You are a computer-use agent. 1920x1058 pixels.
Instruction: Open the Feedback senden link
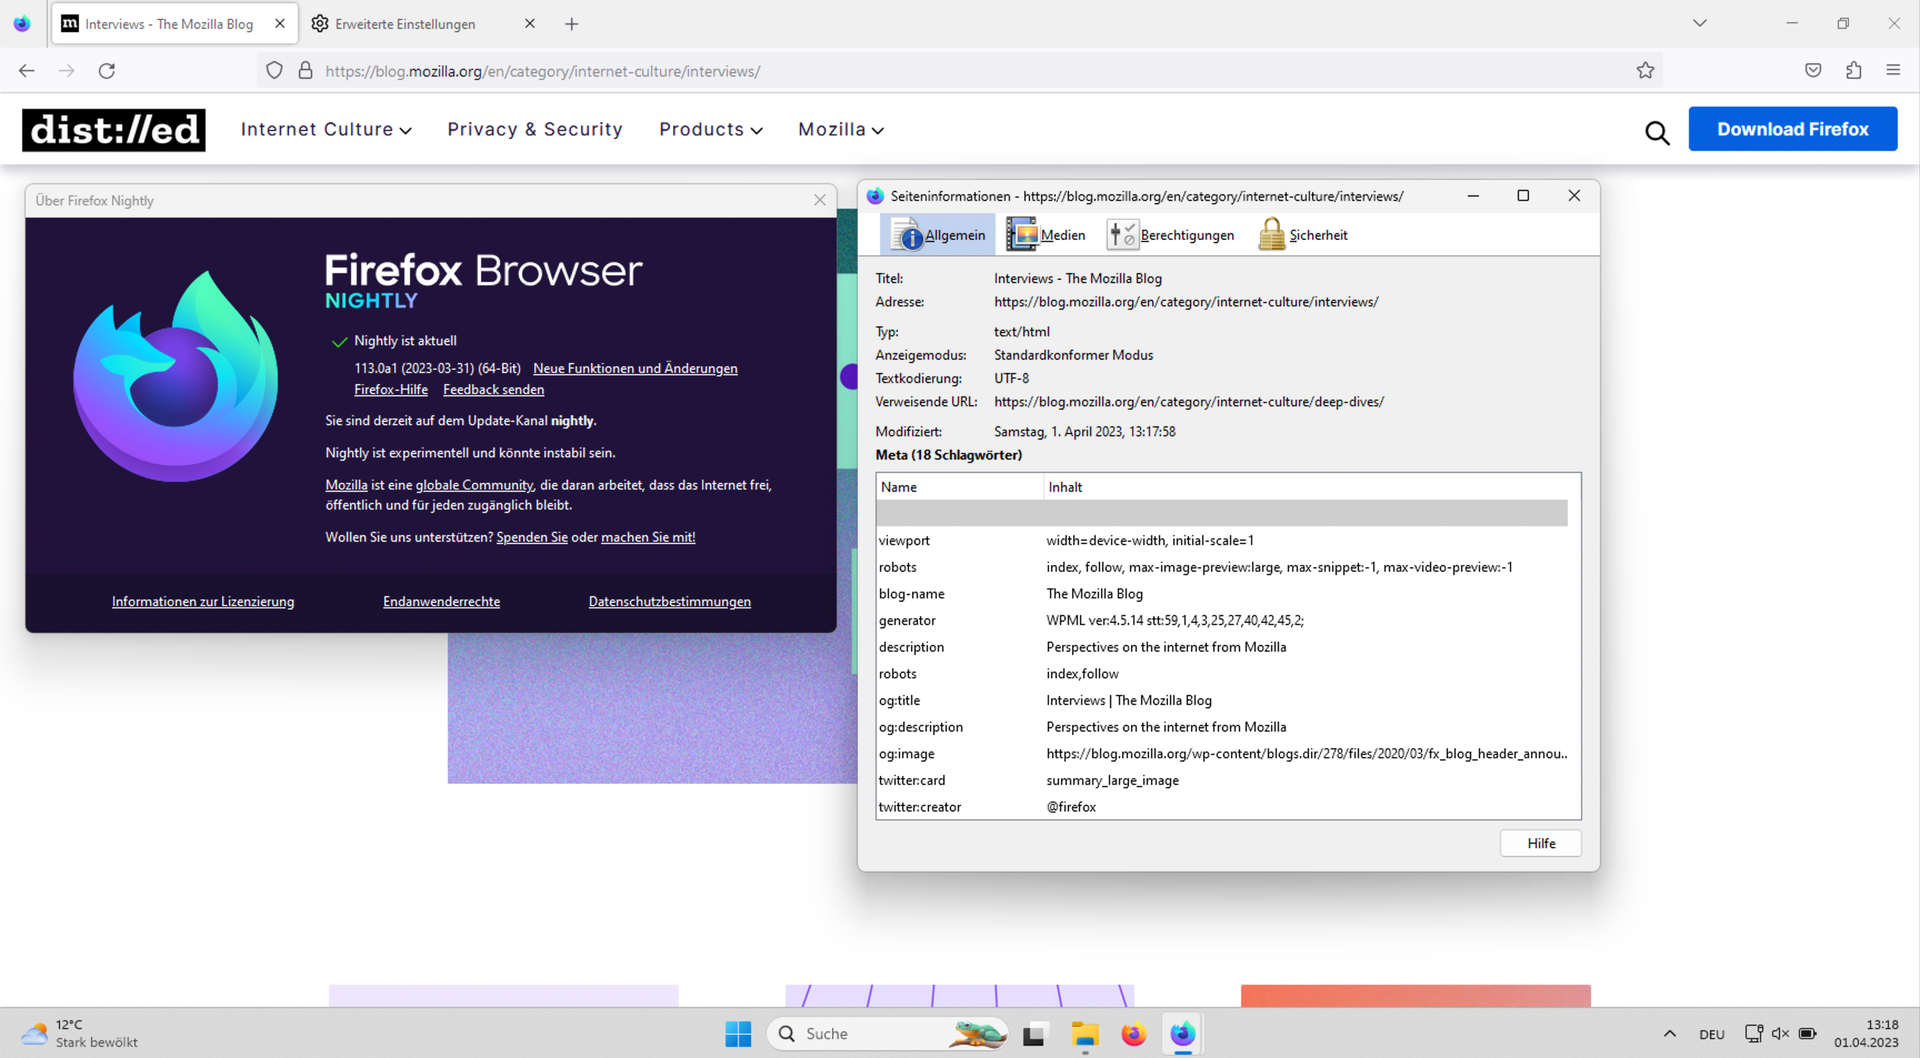coord(493,390)
